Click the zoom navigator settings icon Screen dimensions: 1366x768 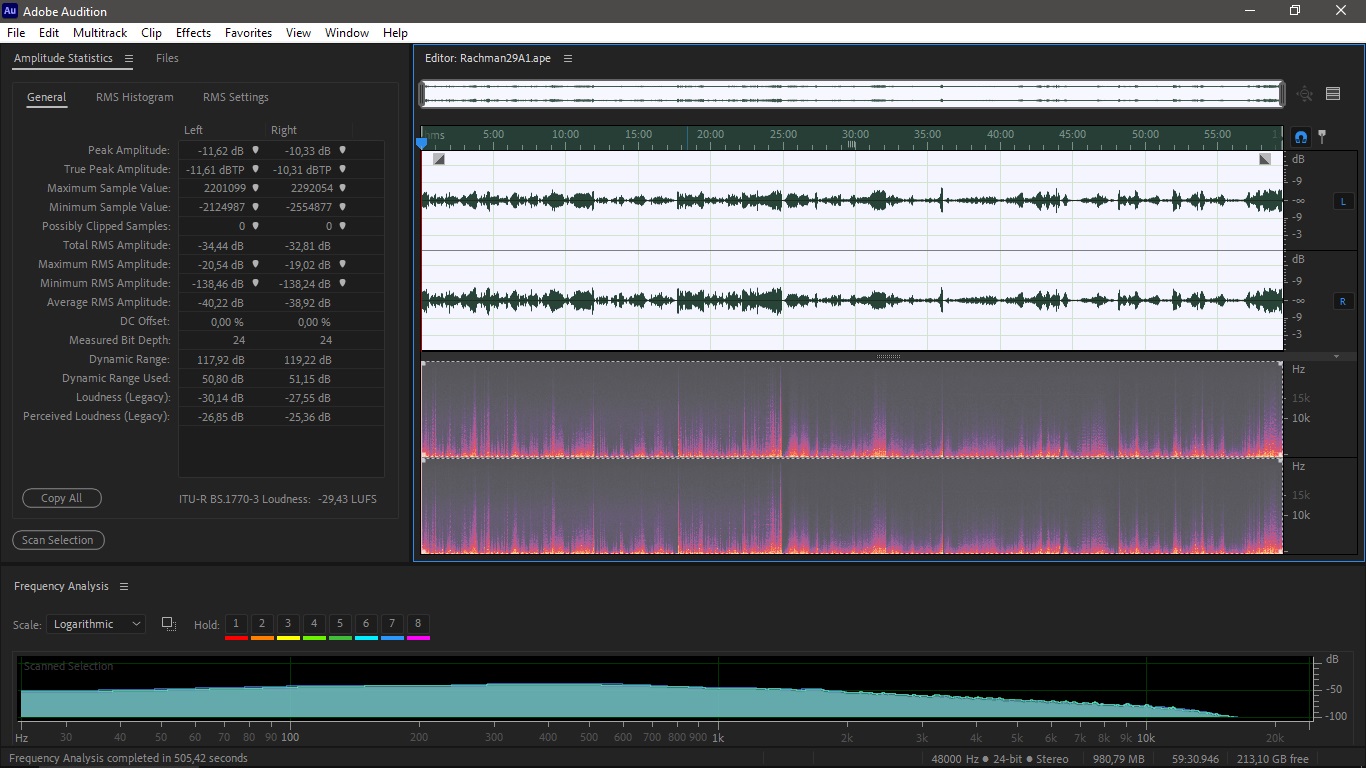[x=1305, y=94]
